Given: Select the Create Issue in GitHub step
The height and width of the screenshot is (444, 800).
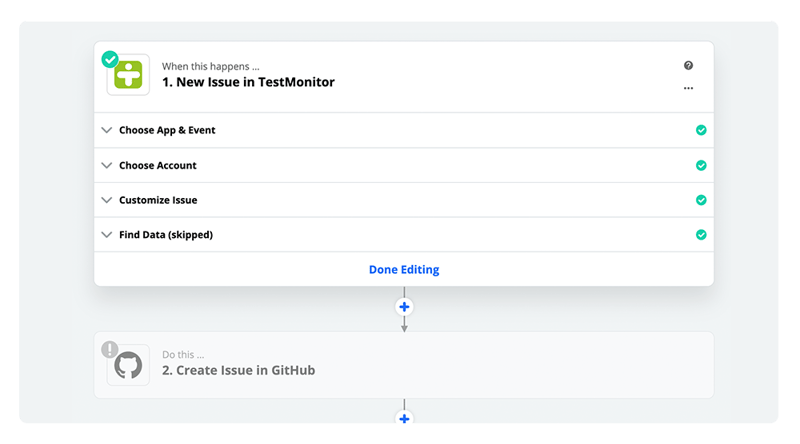Looking at the screenshot, I should coord(238,370).
